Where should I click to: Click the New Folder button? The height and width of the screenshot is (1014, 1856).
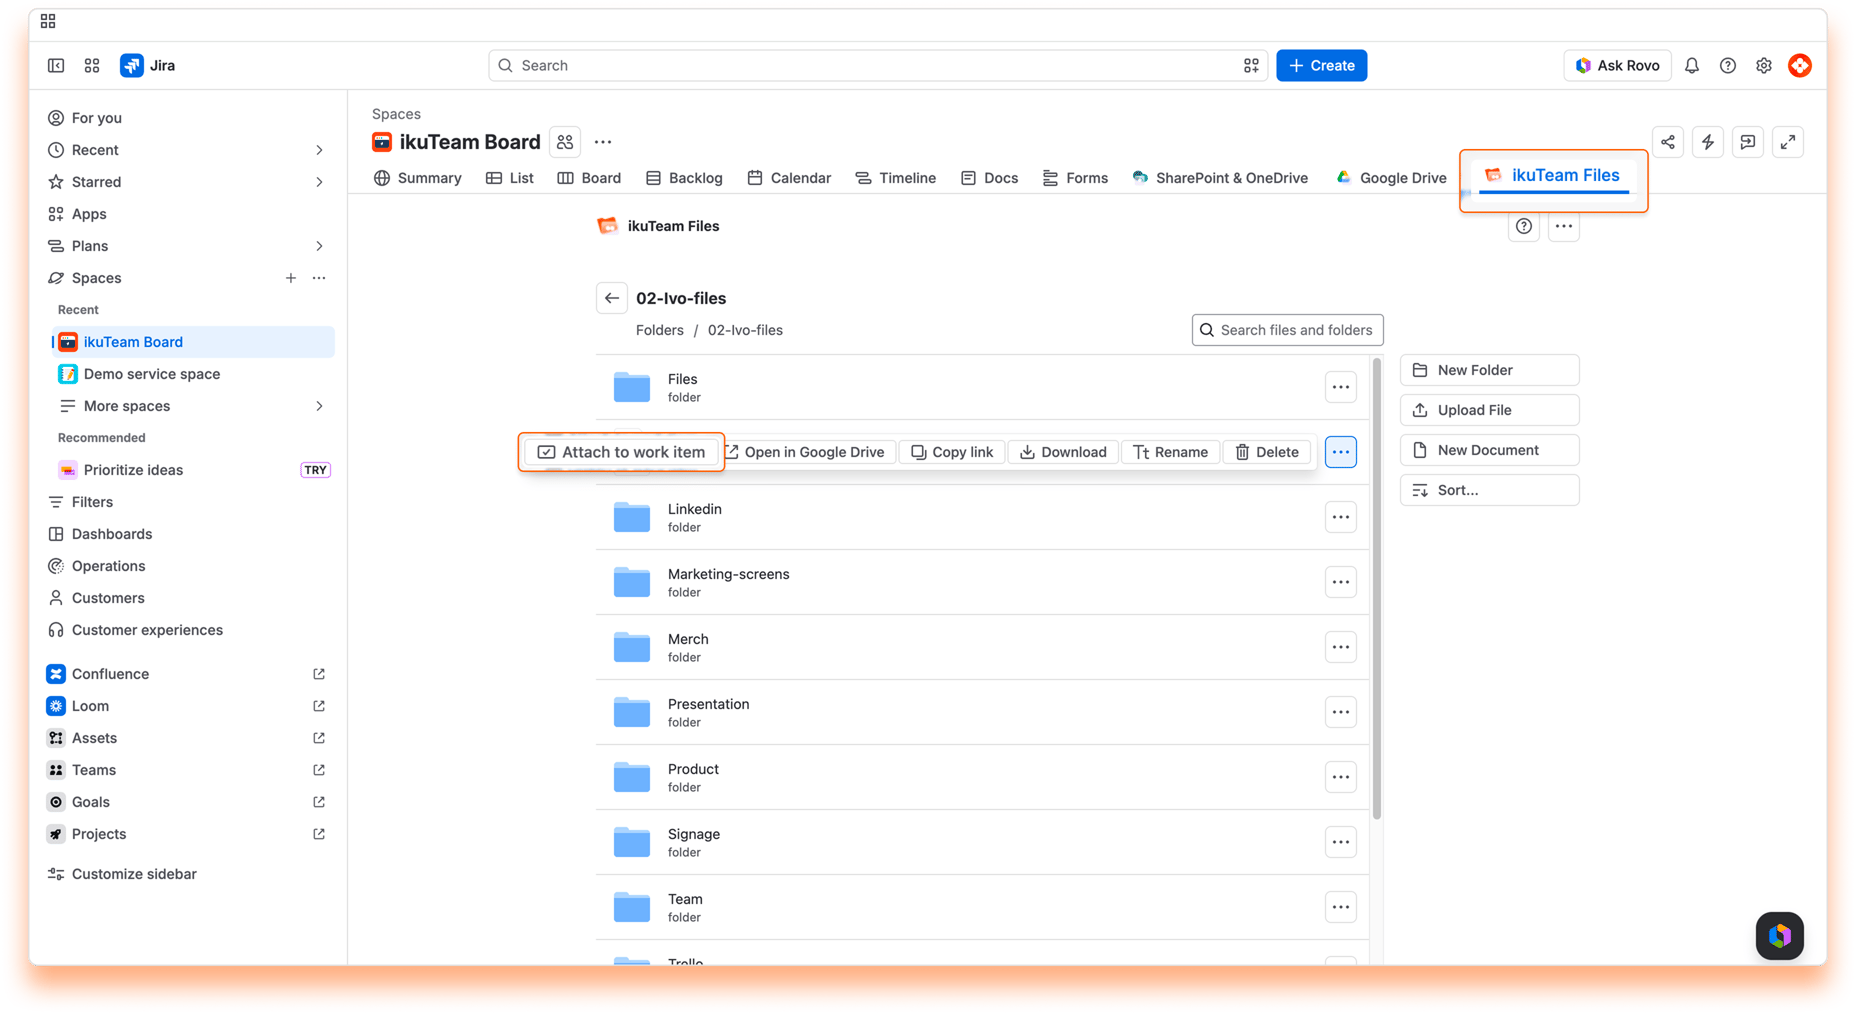pyautogui.click(x=1489, y=370)
